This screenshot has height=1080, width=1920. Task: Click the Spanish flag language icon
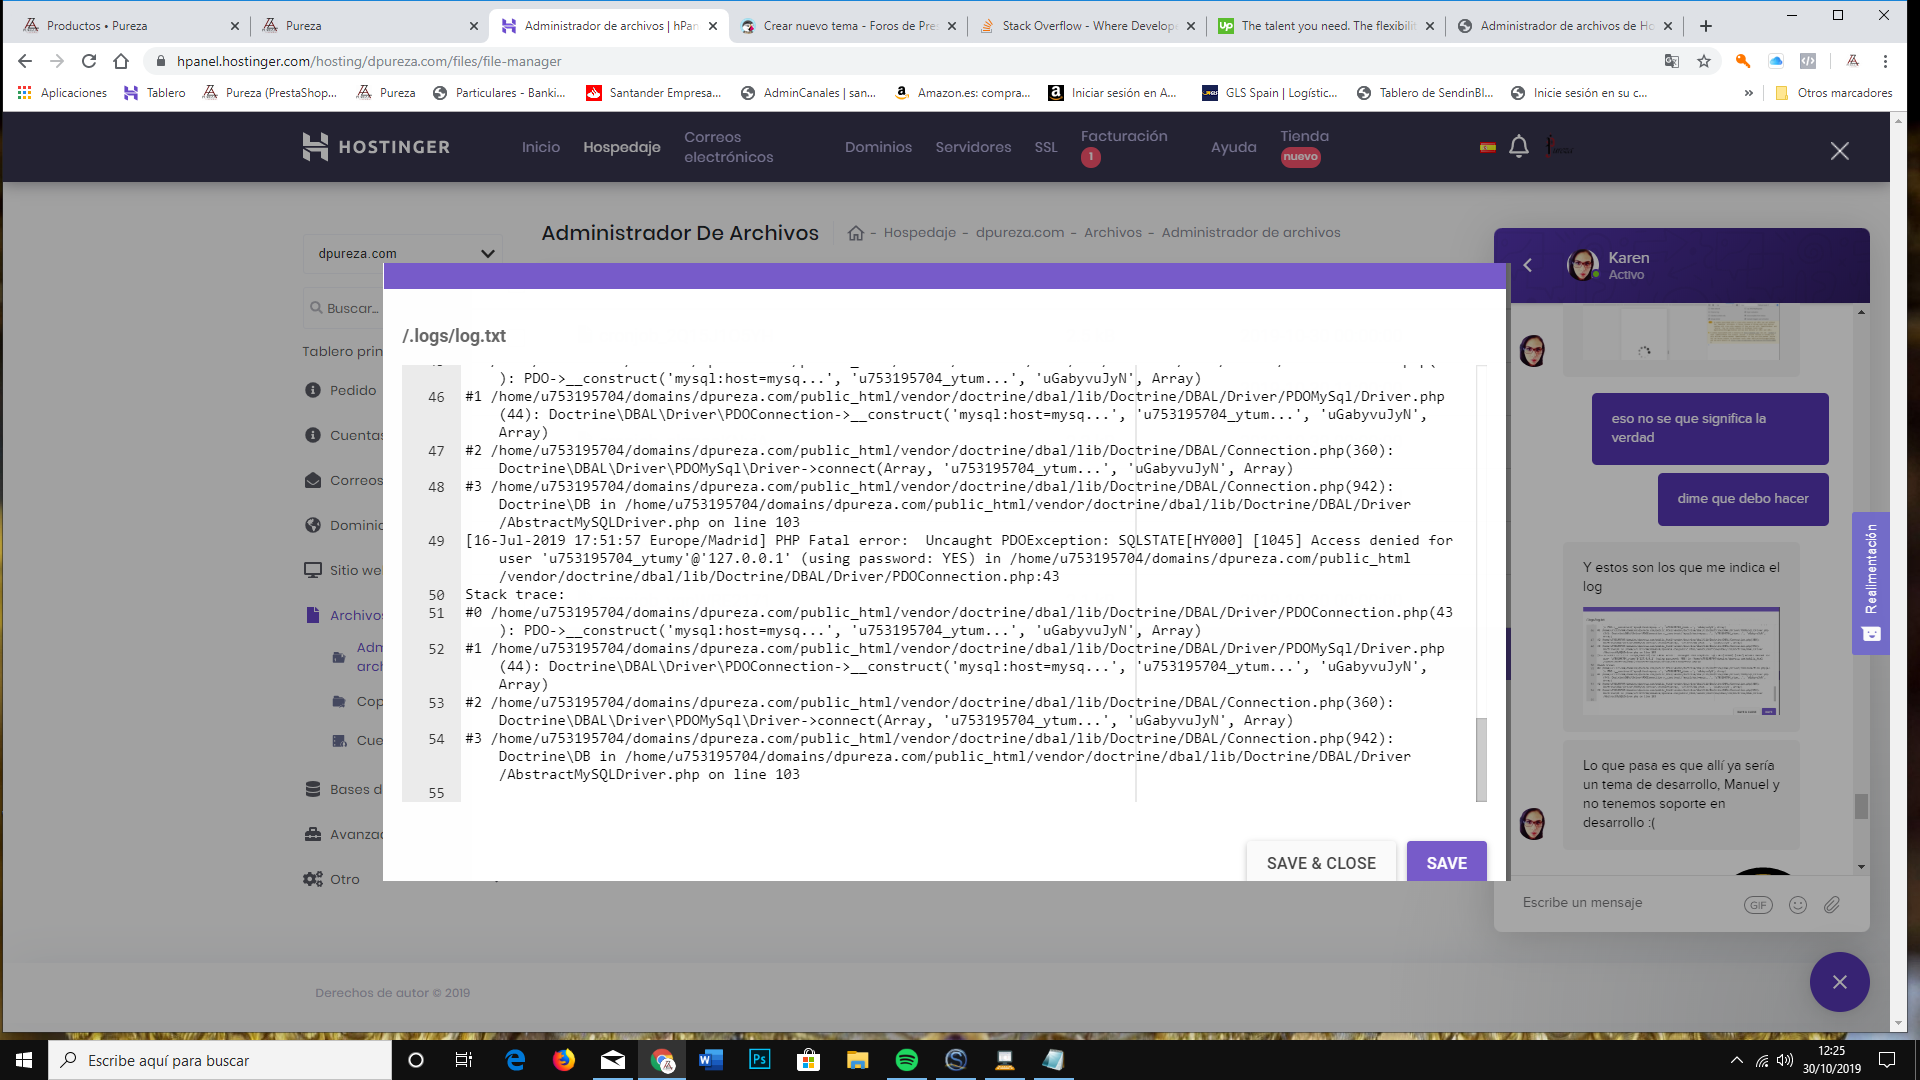[x=1487, y=147]
